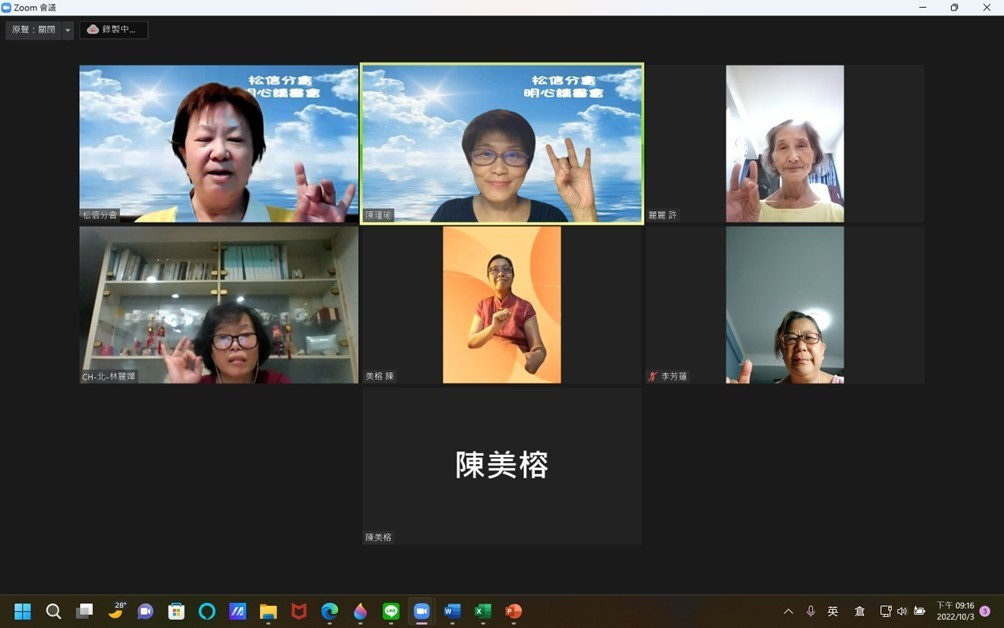Screen dimensions: 1004x628
Task: Open Microsoft Store from the taskbar
Action: click(176, 611)
